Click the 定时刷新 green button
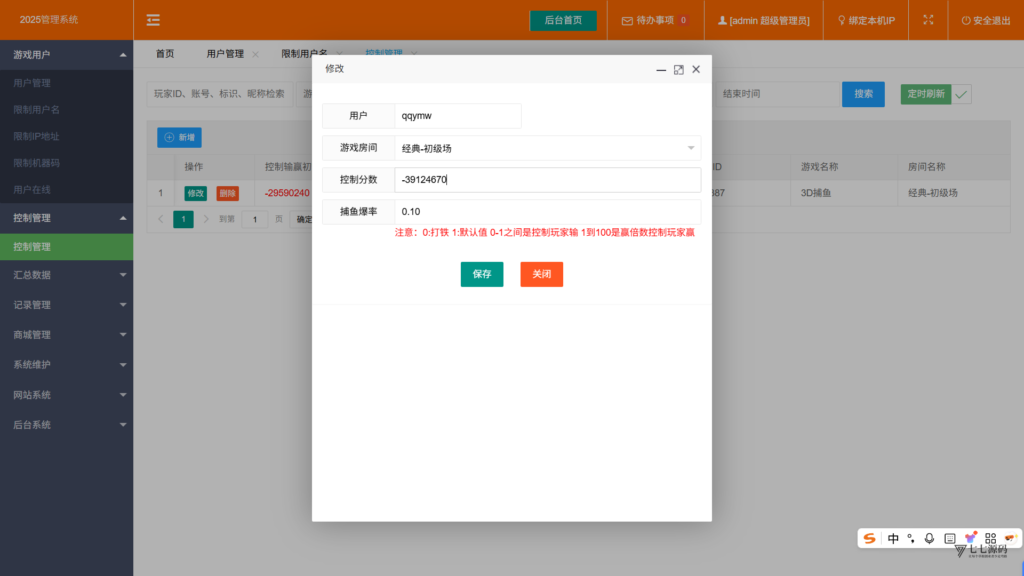The width and height of the screenshot is (1024, 576). pyautogui.click(x=926, y=94)
